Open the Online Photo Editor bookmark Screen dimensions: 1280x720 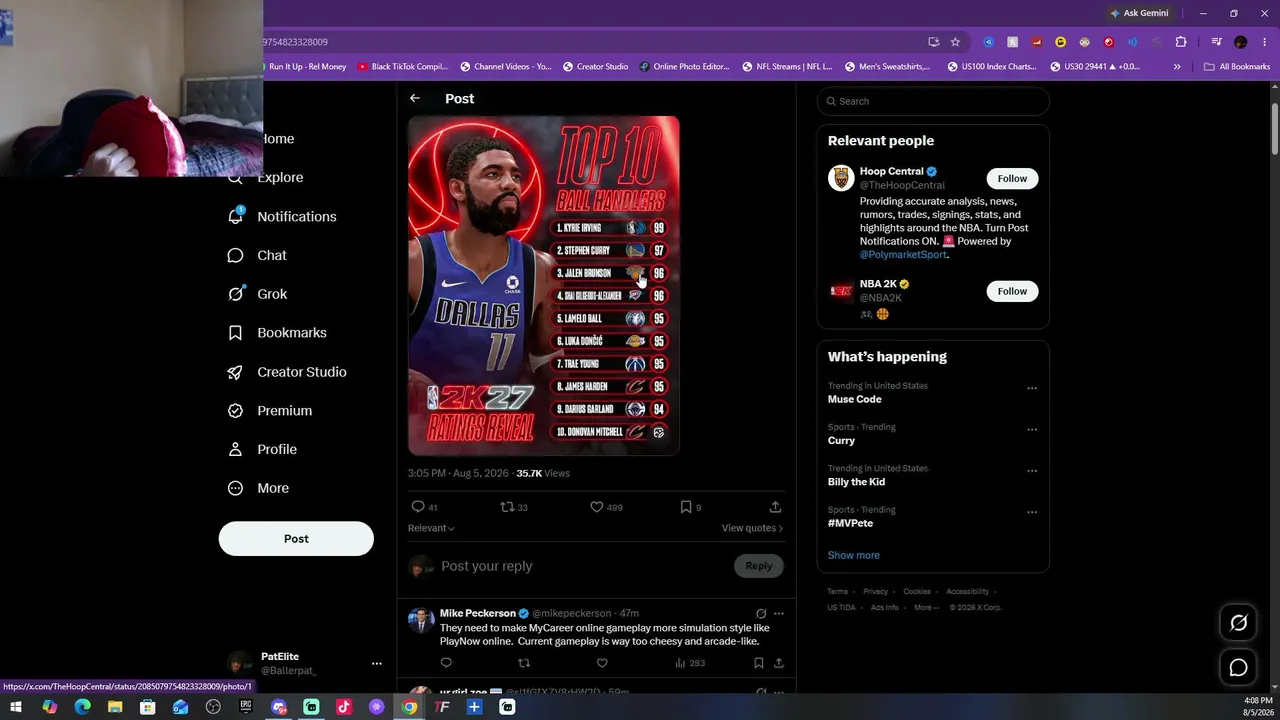685,67
